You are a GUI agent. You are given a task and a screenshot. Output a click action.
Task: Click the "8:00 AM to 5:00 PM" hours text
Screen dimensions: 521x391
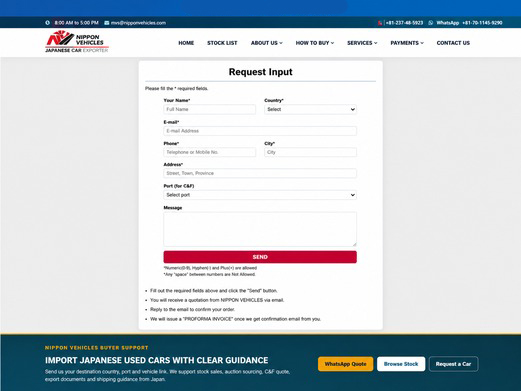[76, 23]
